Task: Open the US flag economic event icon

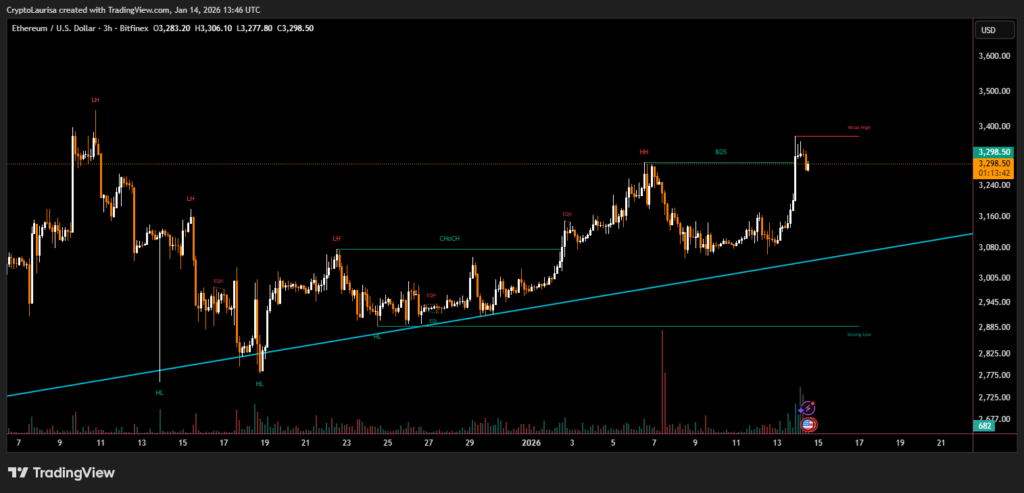Action: coord(809,425)
